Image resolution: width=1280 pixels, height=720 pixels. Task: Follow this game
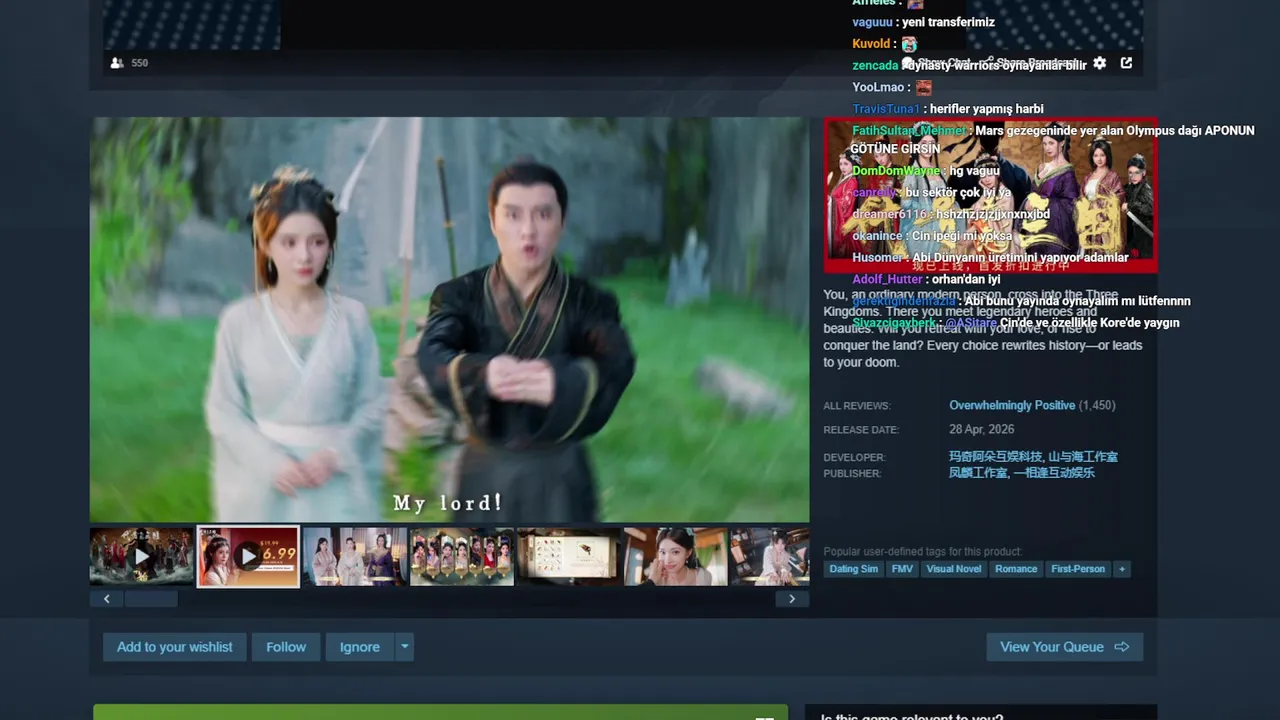click(286, 647)
